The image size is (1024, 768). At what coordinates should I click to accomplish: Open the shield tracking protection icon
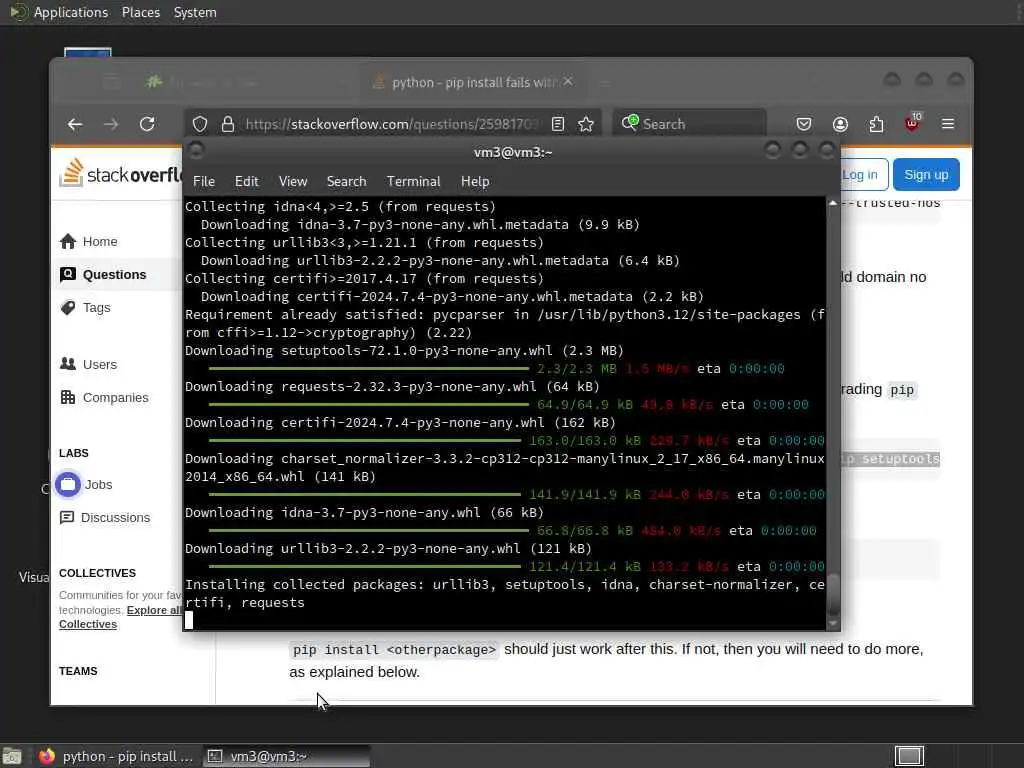[200, 124]
